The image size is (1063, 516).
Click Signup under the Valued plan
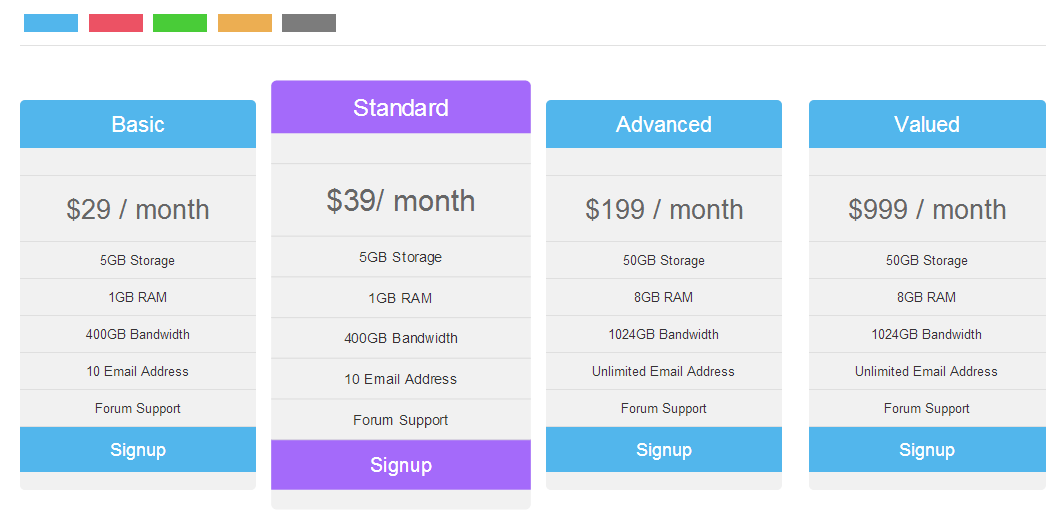pyautogui.click(x=927, y=450)
